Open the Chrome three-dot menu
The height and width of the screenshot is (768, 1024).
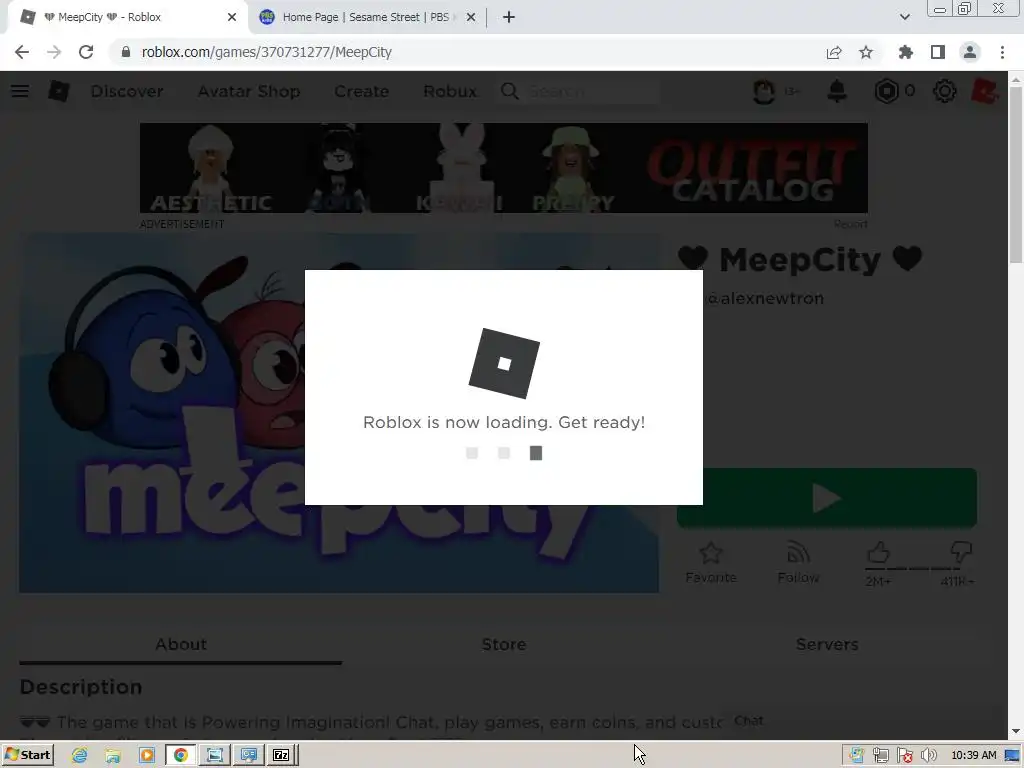point(1002,52)
